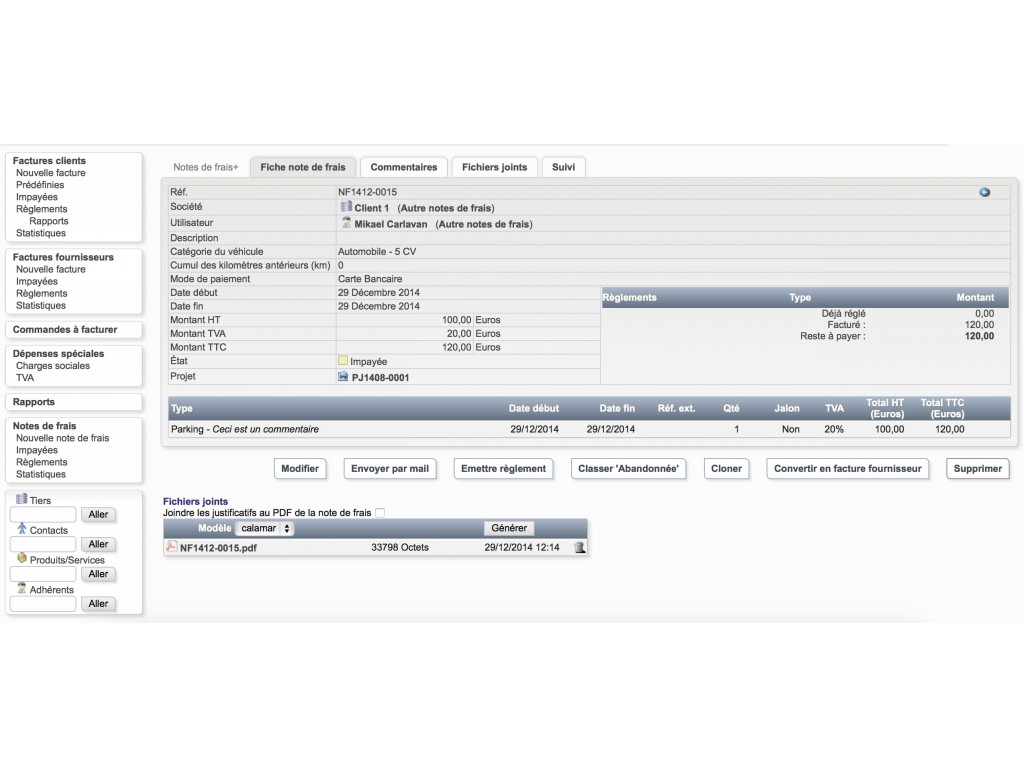Open the Fichiers joints tab
The width and height of the screenshot is (1024, 768).
tap(494, 167)
